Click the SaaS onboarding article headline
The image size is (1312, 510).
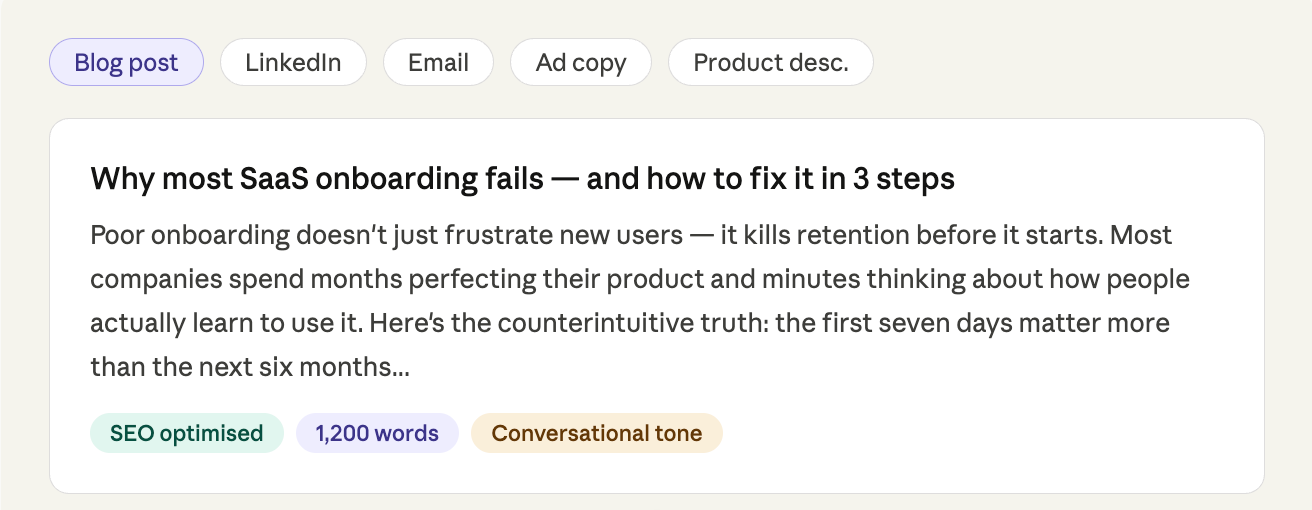pos(522,179)
